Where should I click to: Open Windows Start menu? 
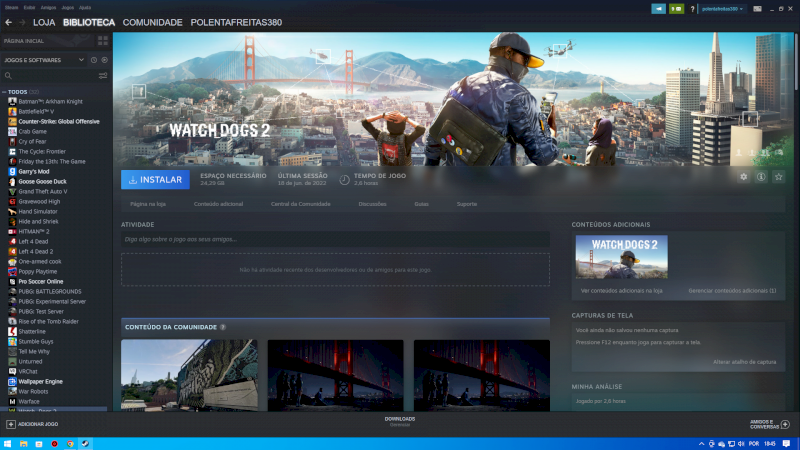click(7, 443)
